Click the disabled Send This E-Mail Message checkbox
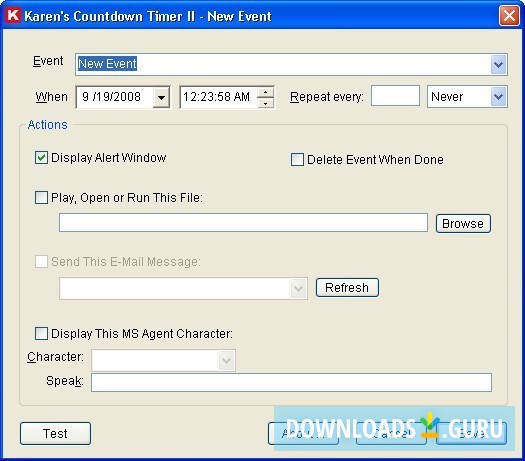The image size is (525, 461). 41,261
